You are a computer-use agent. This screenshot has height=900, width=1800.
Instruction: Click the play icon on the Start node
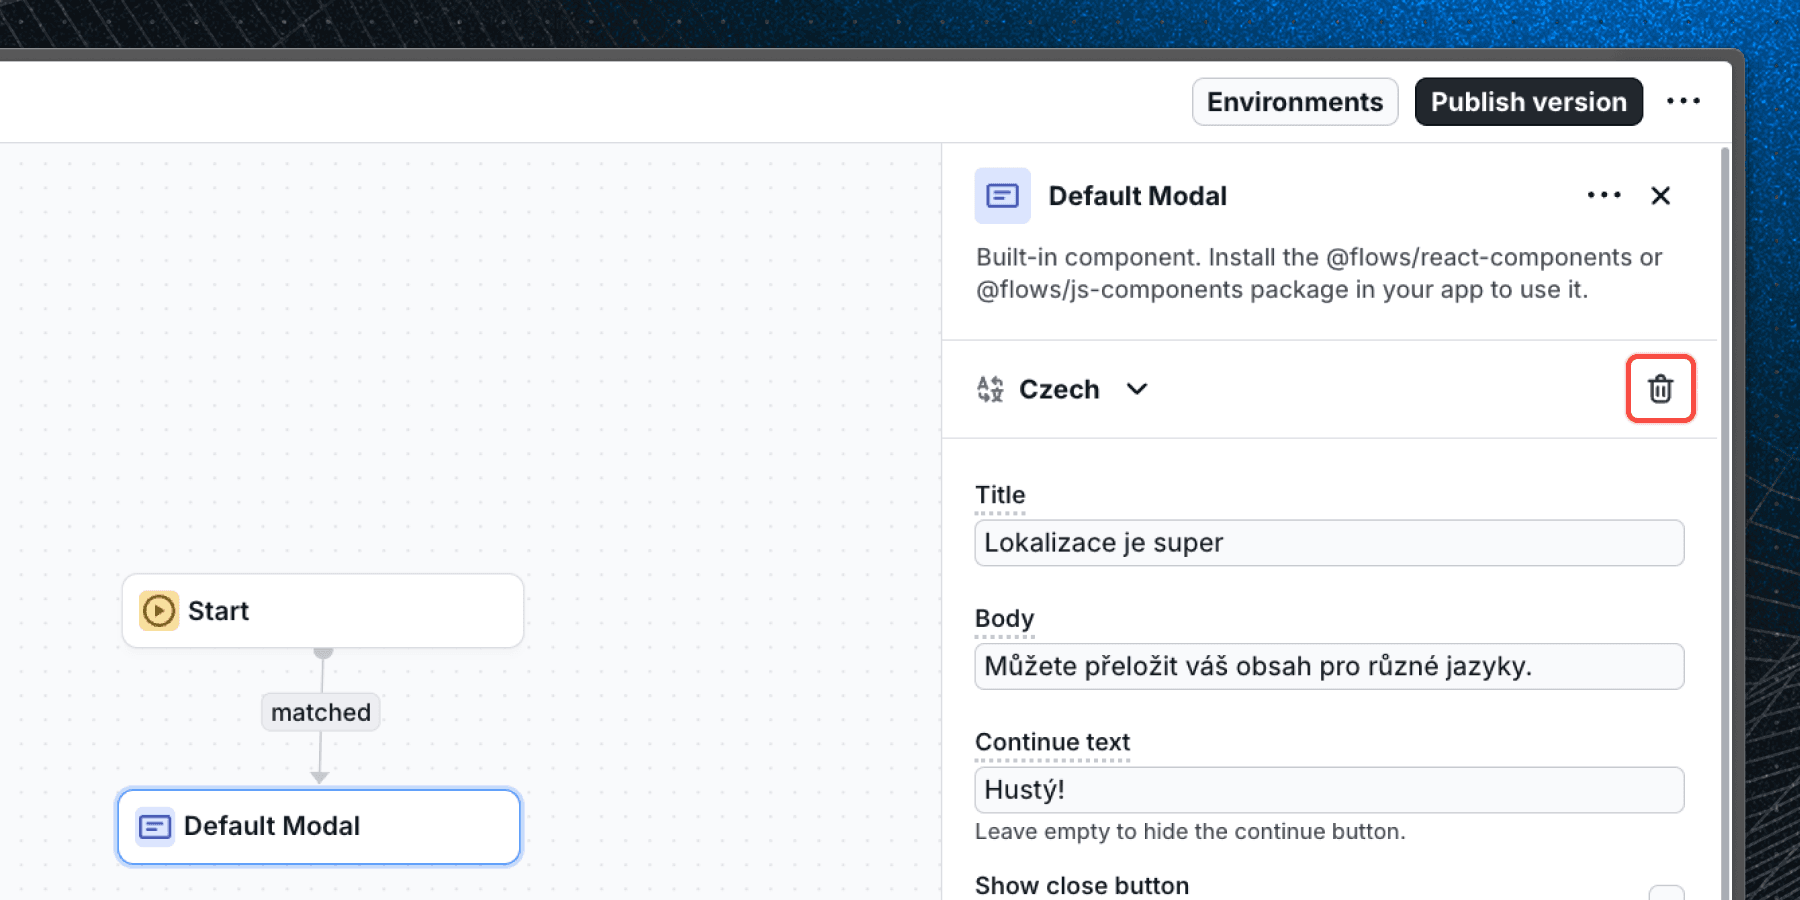(158, 610)
